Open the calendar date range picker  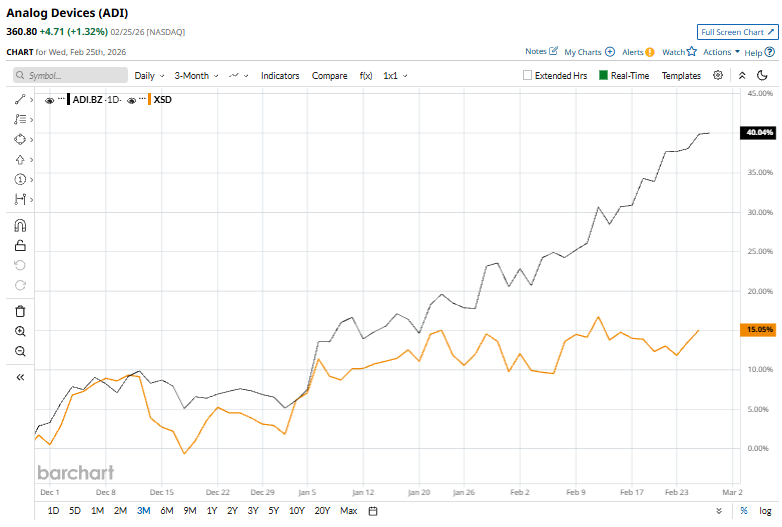373,511
